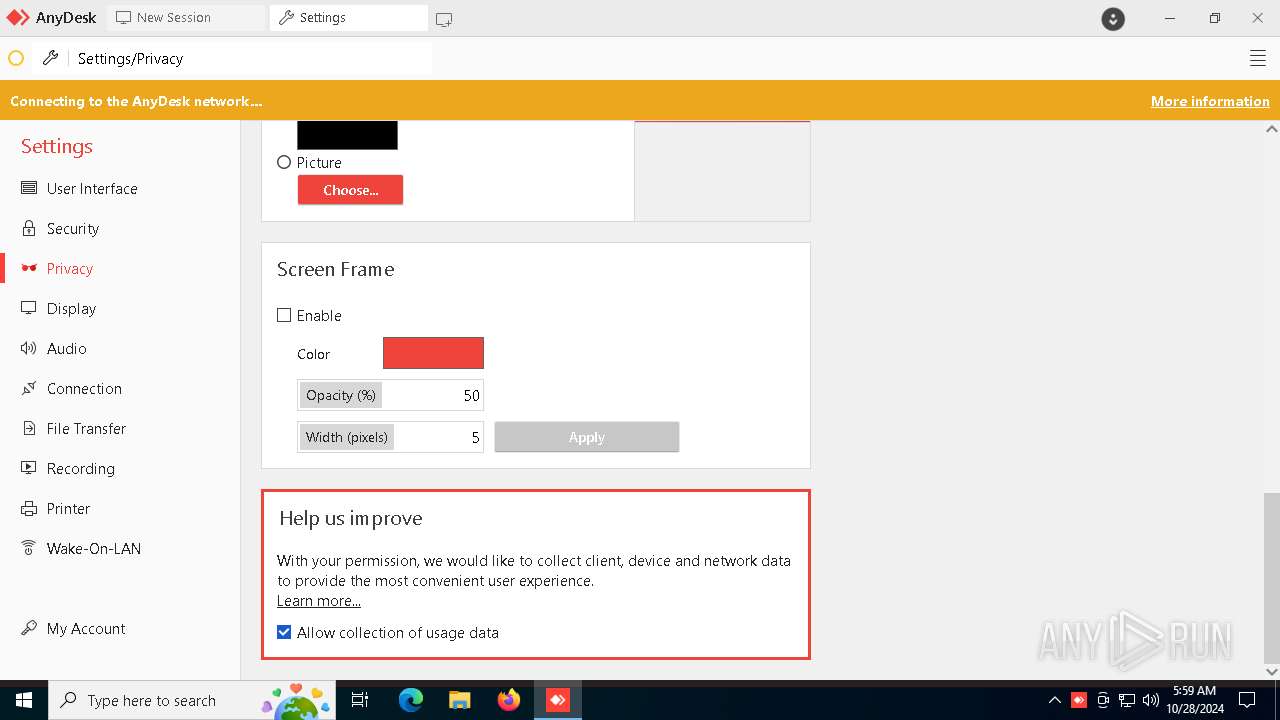Open the notification center icon
Viewport: 1280px width, 720px height.
coord(1247,700)
